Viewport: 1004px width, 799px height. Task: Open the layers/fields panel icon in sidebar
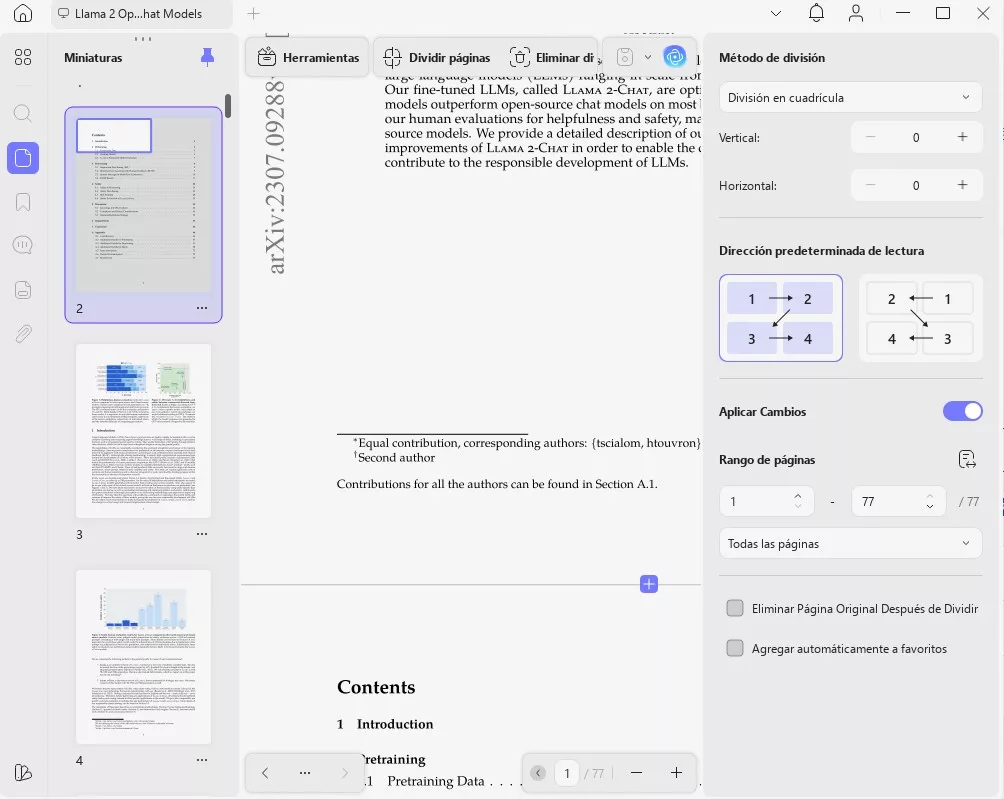point(22,290)
